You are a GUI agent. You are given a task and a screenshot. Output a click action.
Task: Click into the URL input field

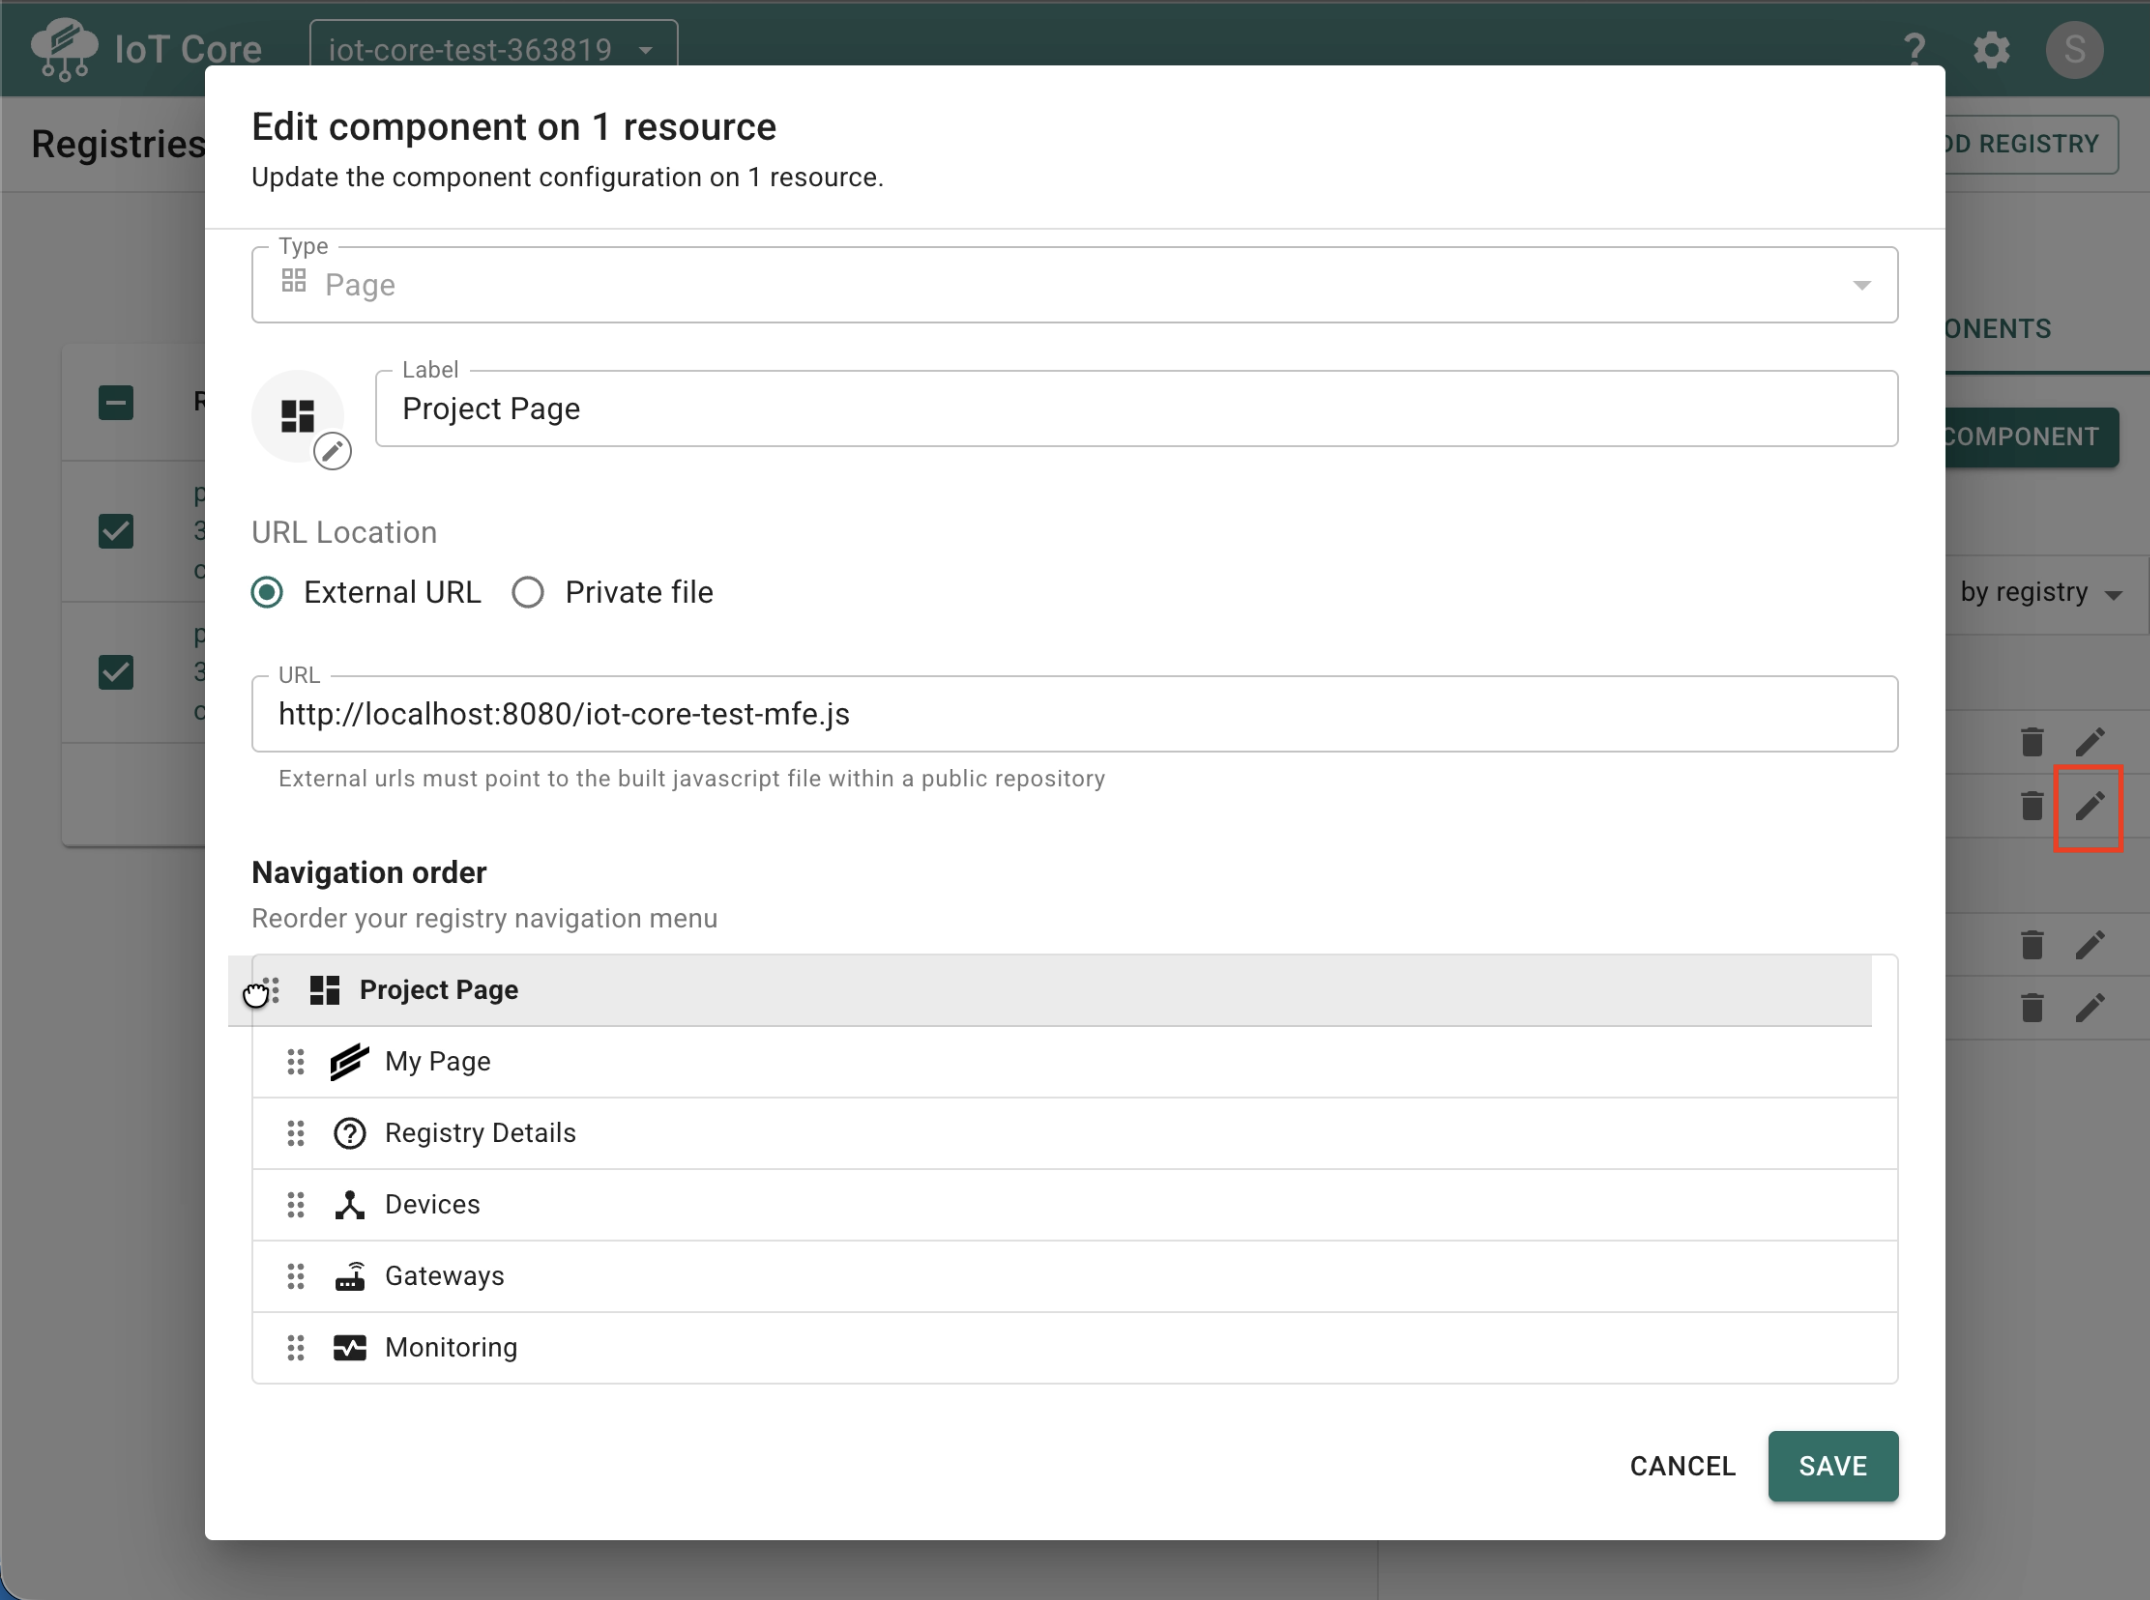point(1075,714)
